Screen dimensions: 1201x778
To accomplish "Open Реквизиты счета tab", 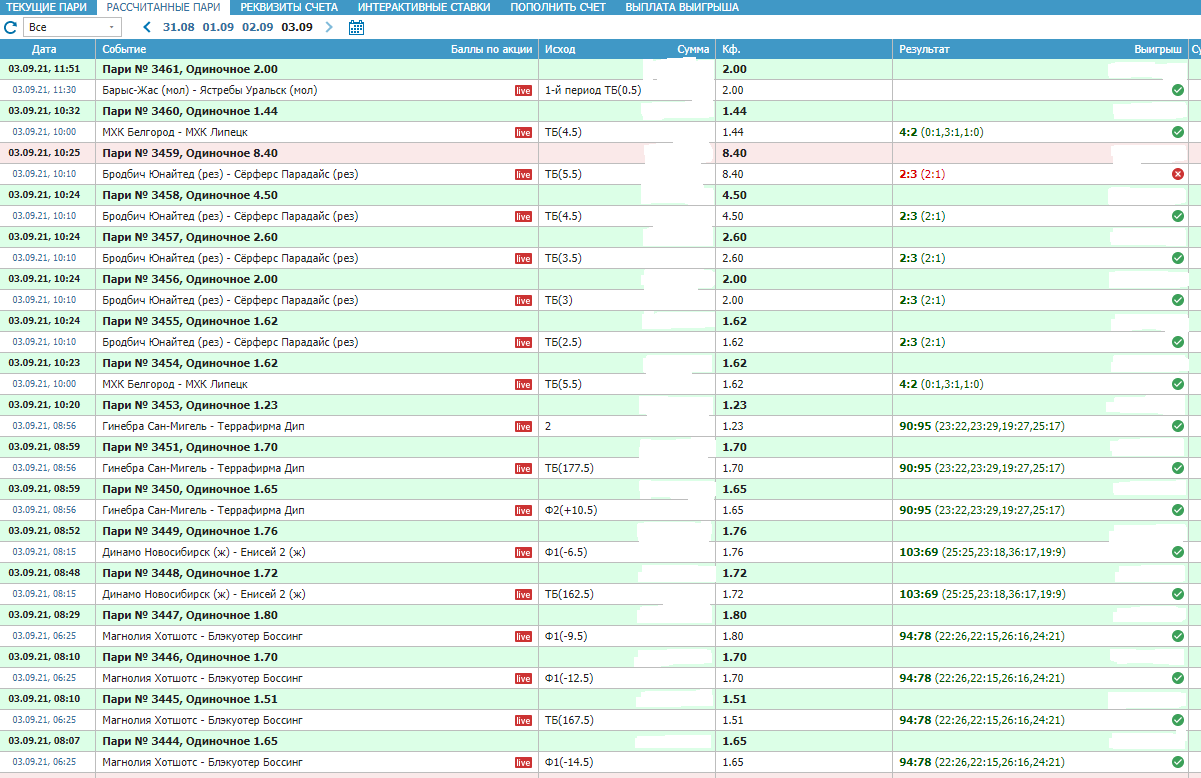I will (288, 7).
